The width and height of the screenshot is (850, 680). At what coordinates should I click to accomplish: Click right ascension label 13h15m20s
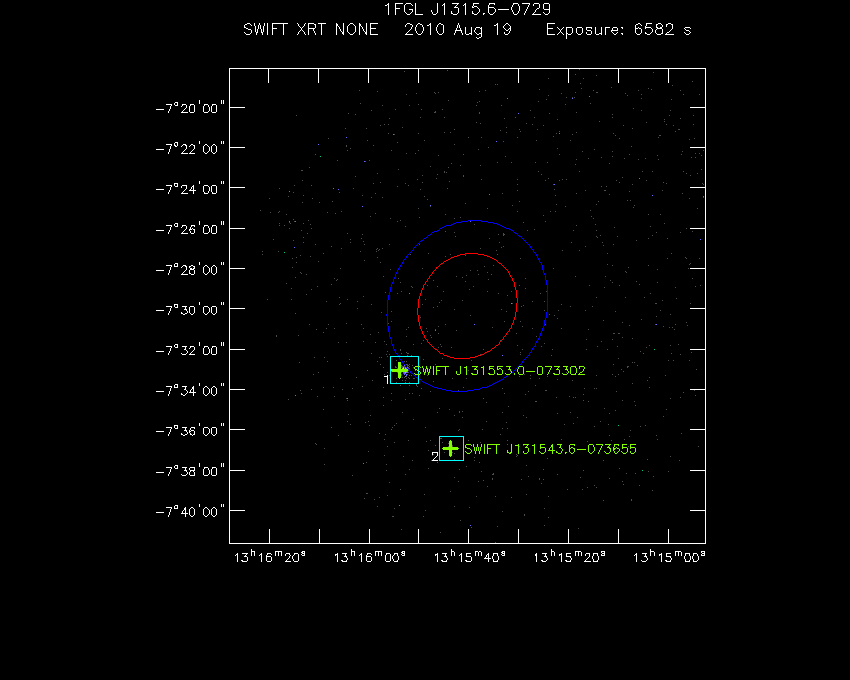569,557
